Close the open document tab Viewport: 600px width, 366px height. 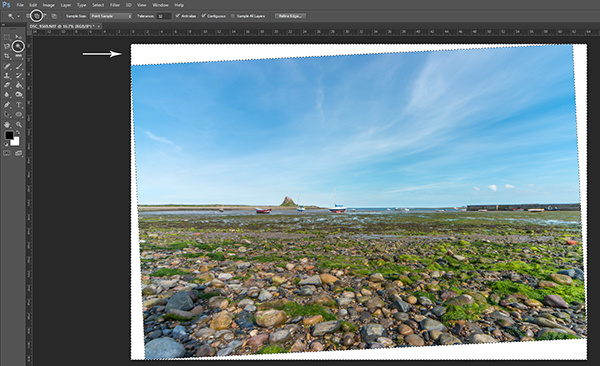(x=99, y=26)
